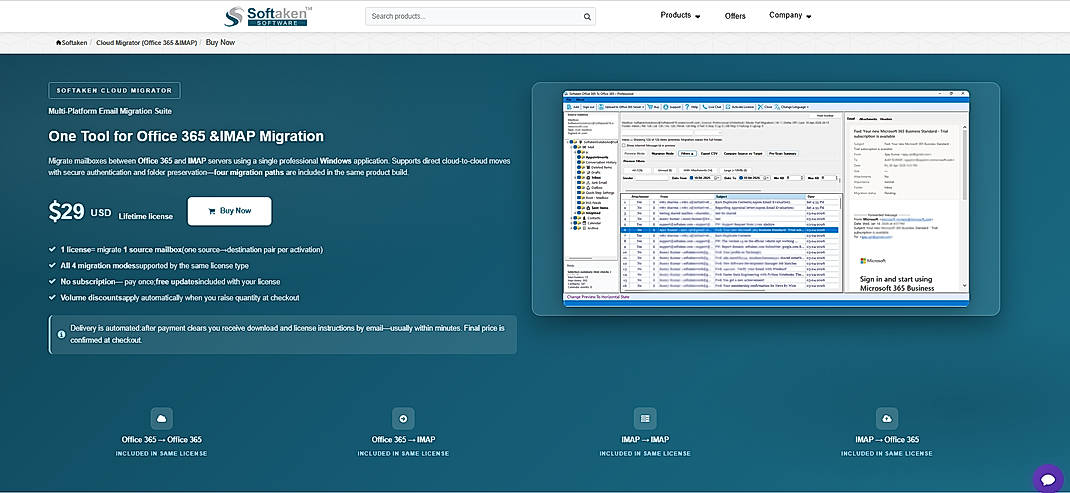Open the Offers page
The height and width of the screenshot is (493, 1070).
click(735, 16)
